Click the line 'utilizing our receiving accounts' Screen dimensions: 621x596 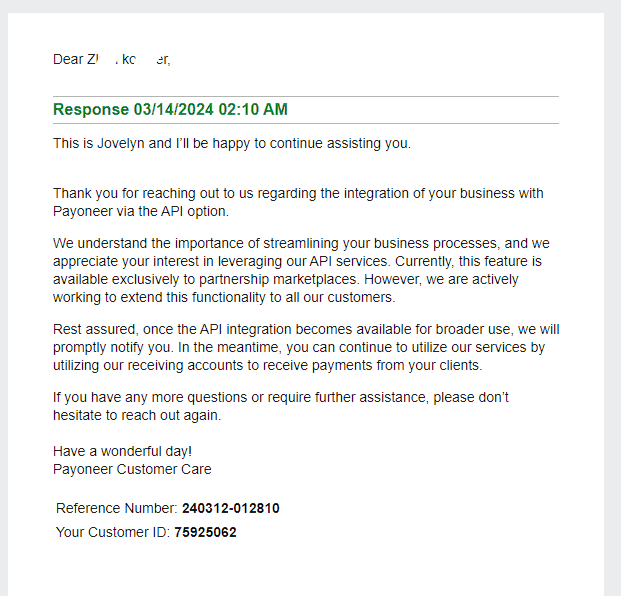(268, 365)
